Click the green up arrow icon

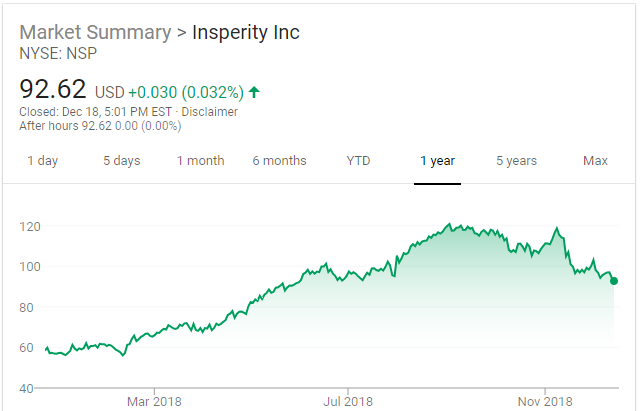[254, 92]
